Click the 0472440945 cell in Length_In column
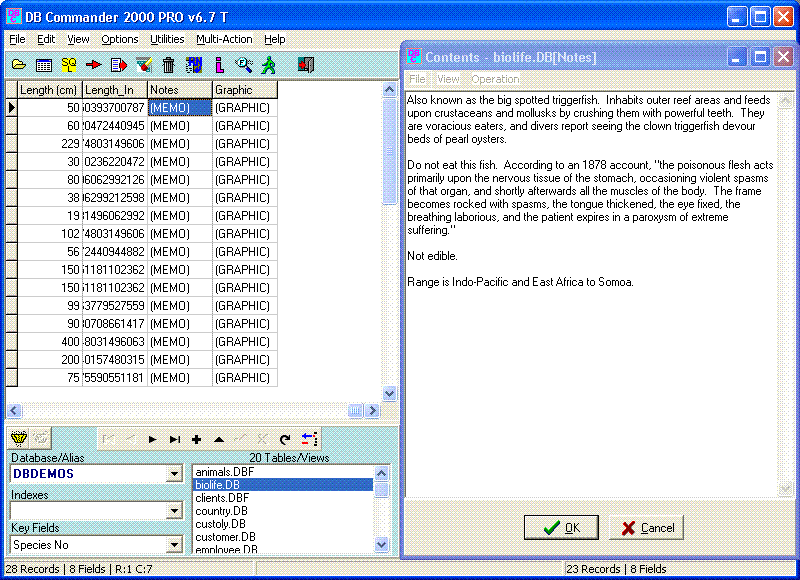The width and height of the screenshot is (800, 580). point(115,125)
